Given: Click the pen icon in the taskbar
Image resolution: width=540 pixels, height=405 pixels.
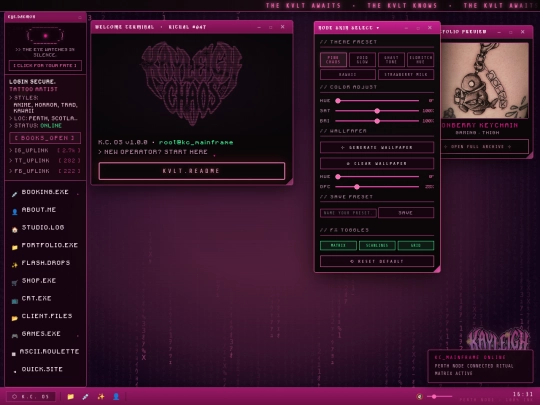Looking at the screenshot, I should pos(85,396).
